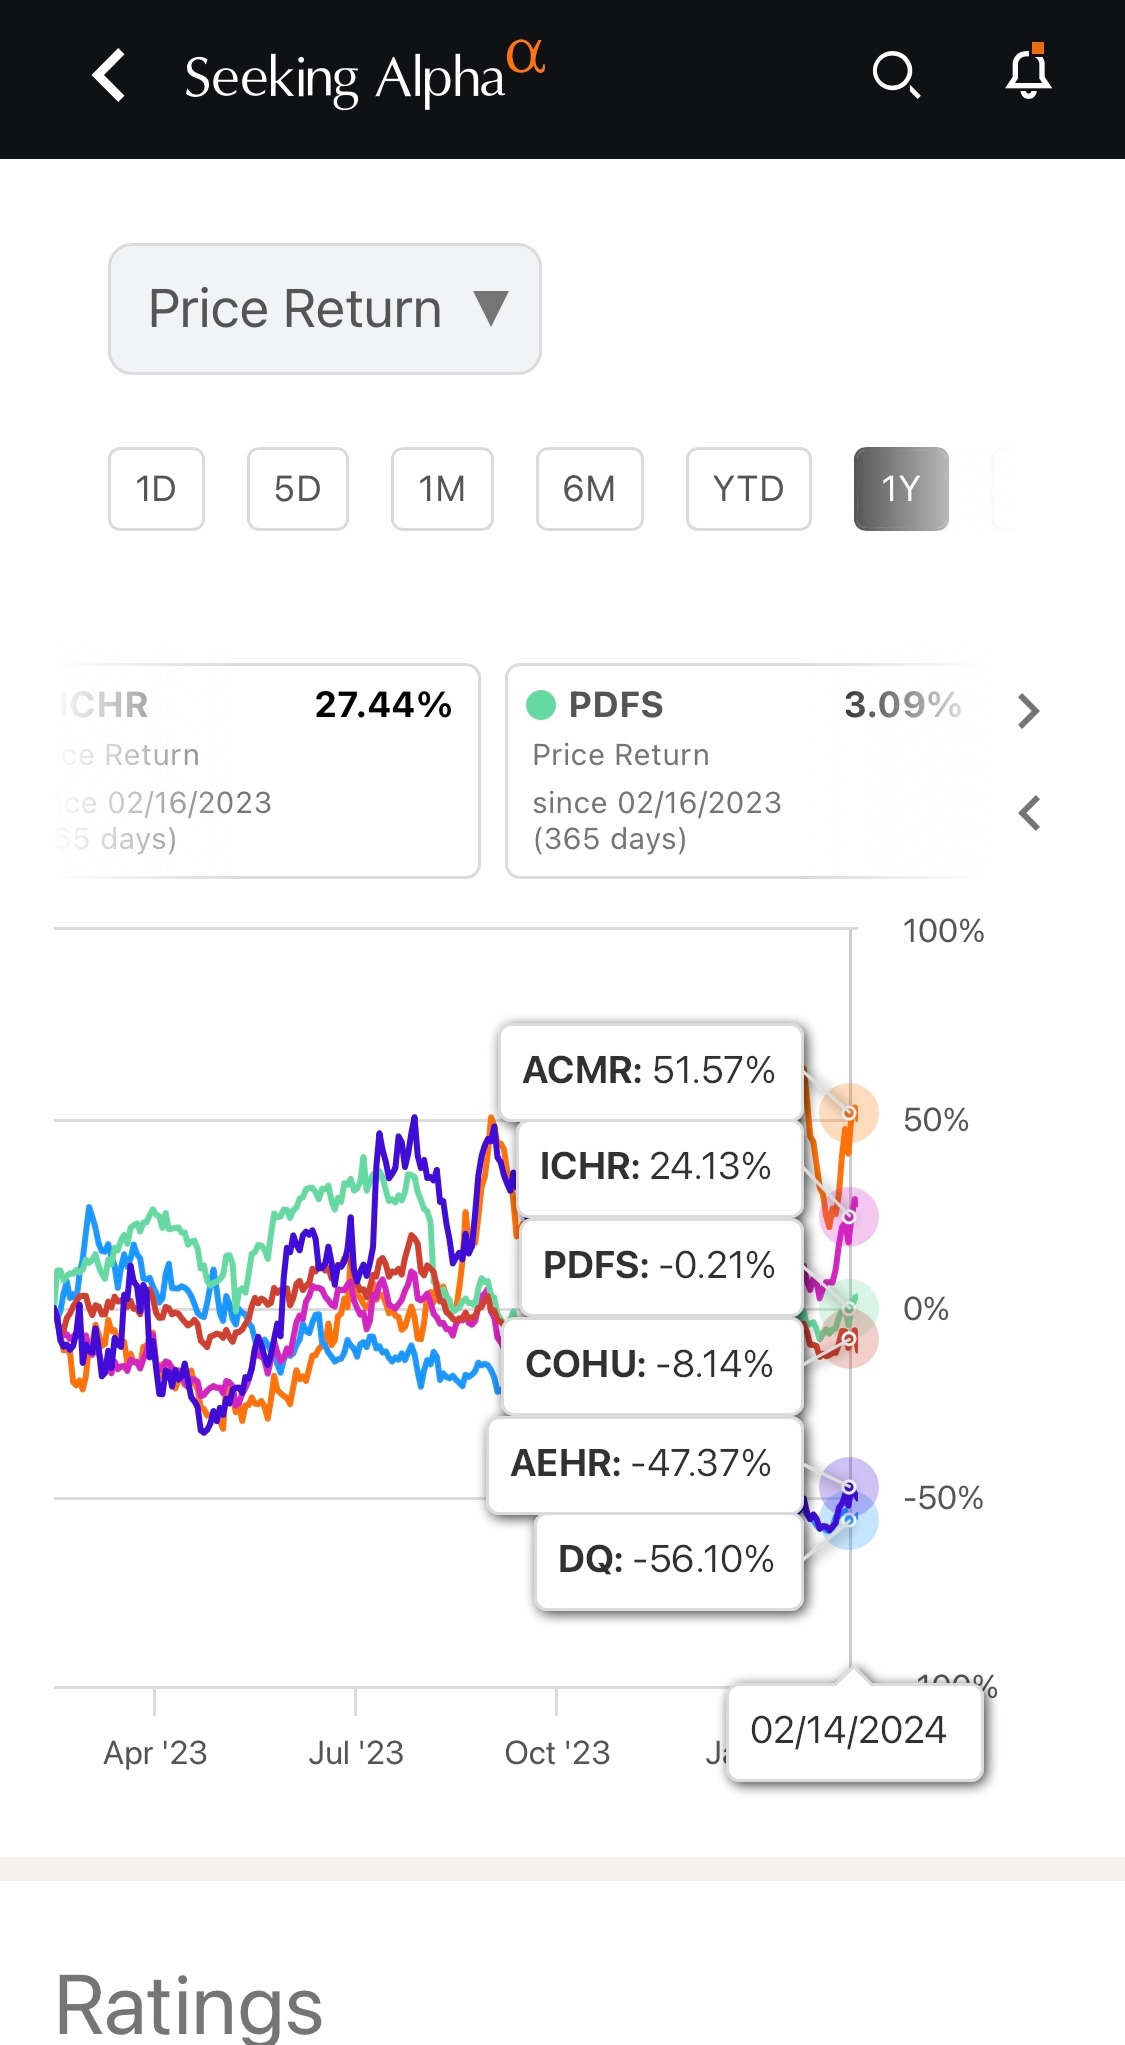Tap the selected 1Y range button
This screenshot has width=1125, height=2045.
(x=900, y=489)
